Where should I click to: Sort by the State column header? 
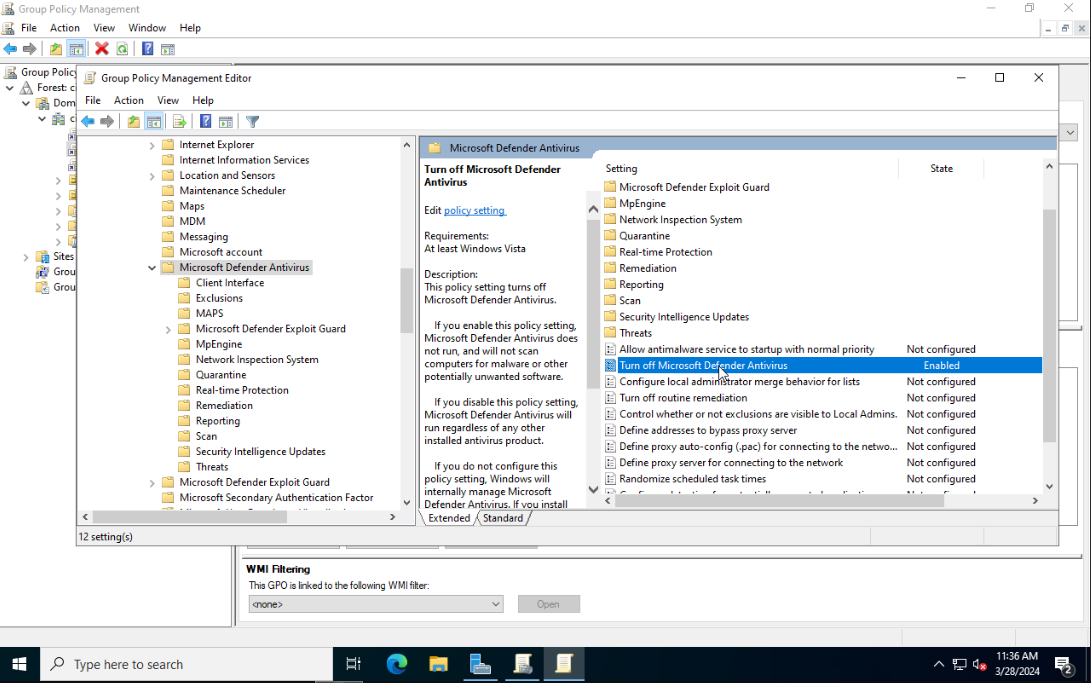point(941,168)
